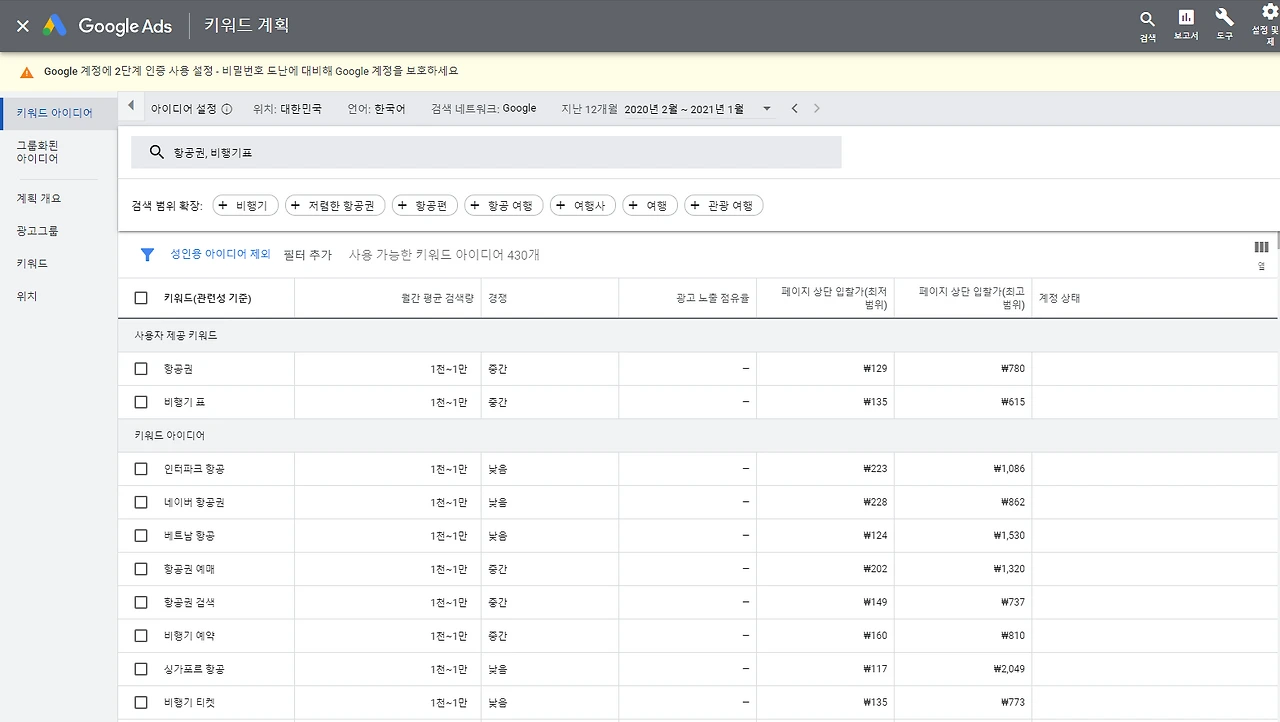Screen dimensions: 1280x722
Task: Click the ₩2,049 bid value for 싱가포르 항공
Action: click(1009, 669)
